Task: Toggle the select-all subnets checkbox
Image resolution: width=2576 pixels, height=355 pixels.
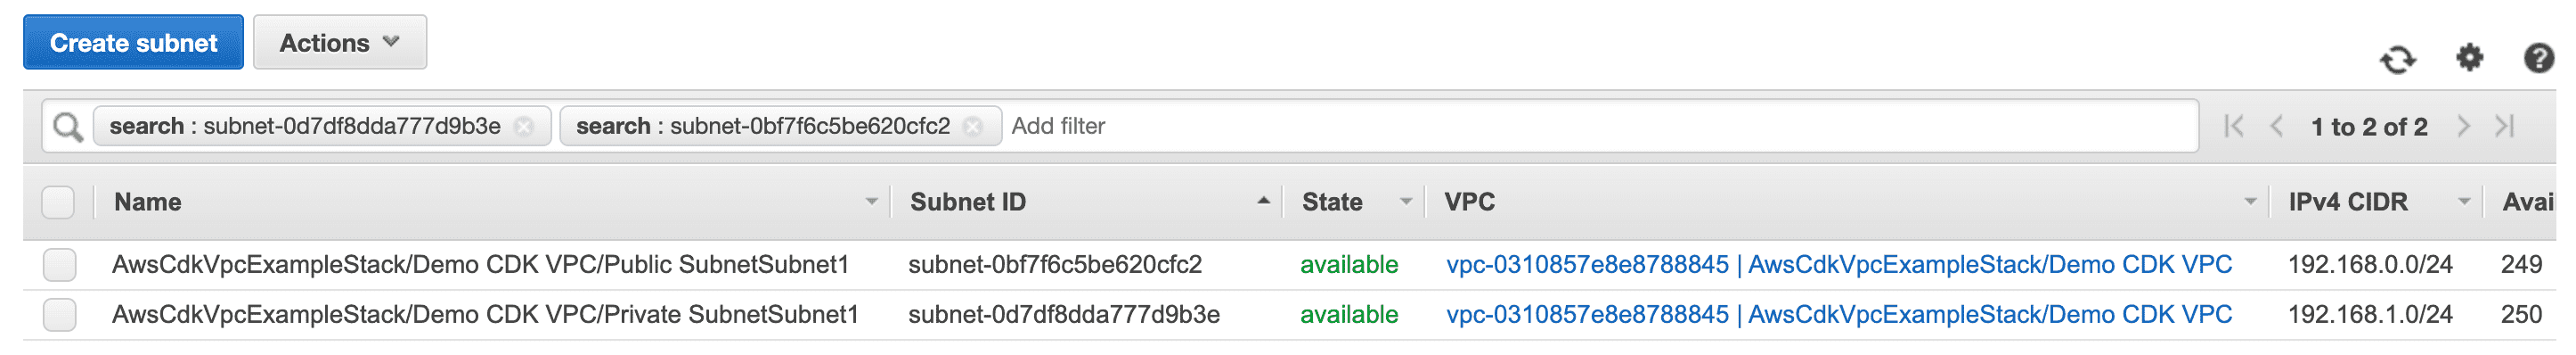Action: pyautogui.click(x=59, y=203)
